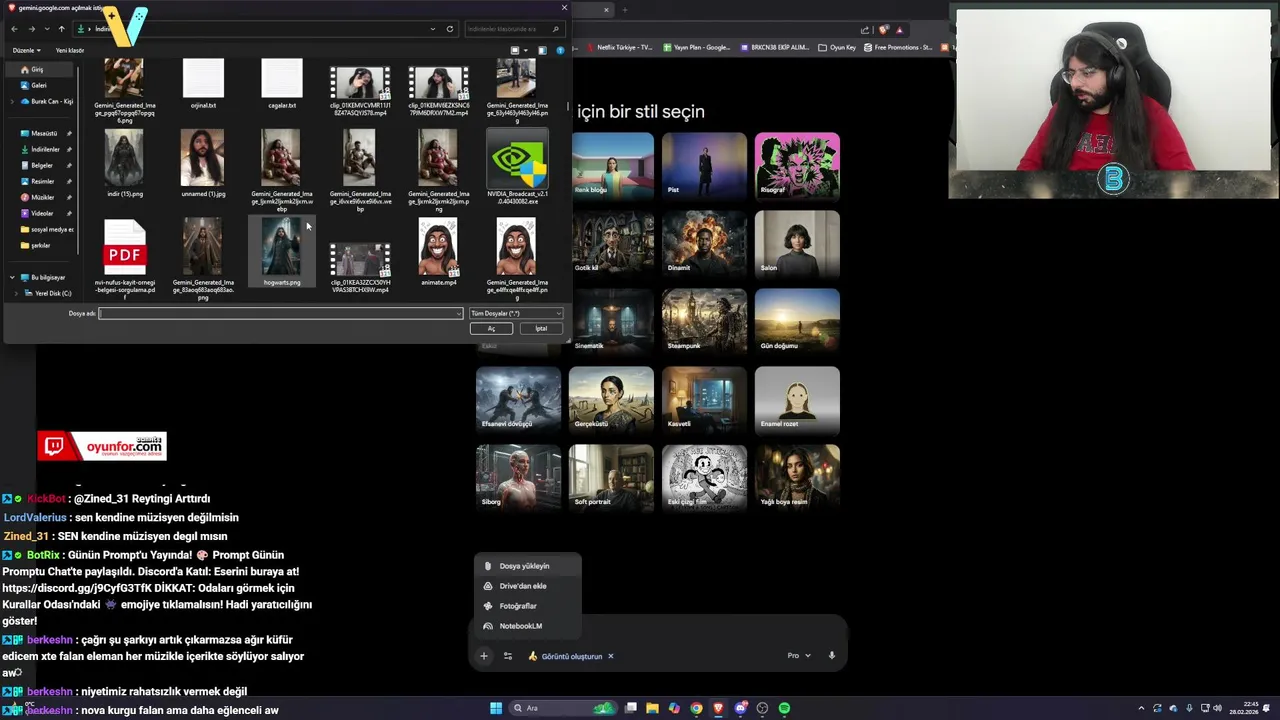Open file dialog help icon
The height and width of the screenshot is (720, 1280).
[x=560, y=50]
